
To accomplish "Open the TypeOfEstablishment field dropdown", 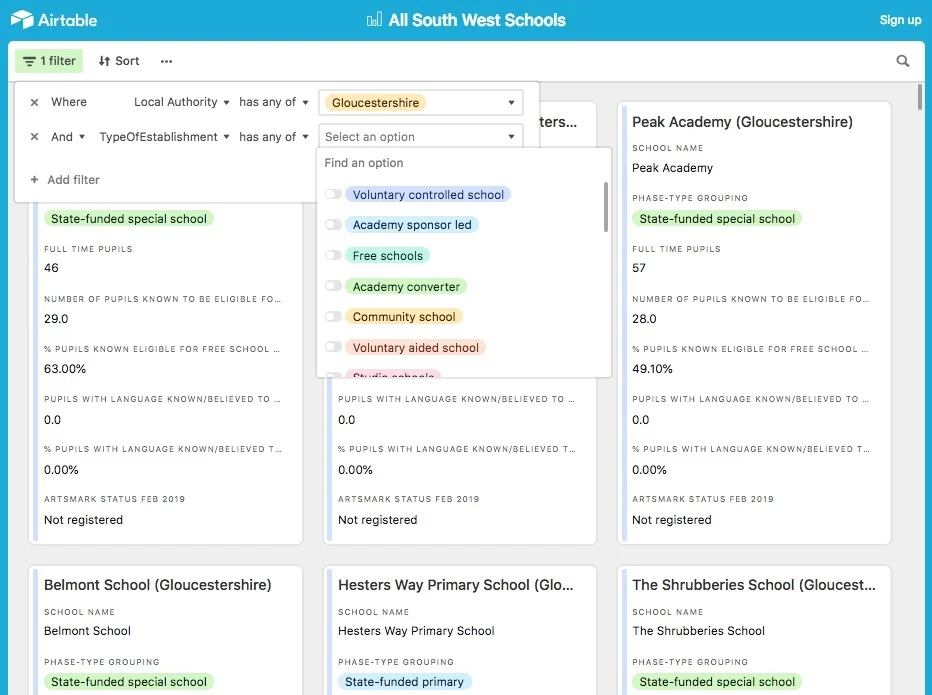I will (164, 137).
